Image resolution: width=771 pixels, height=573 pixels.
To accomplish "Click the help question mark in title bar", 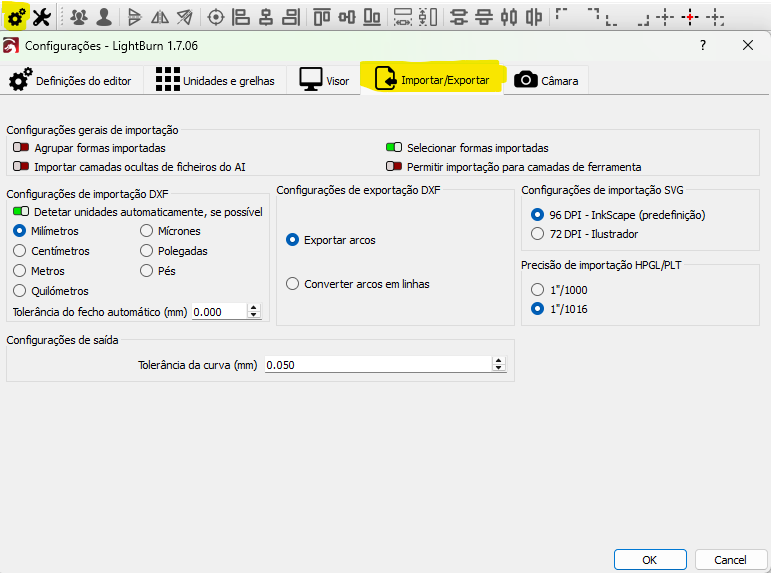I will click(703, 45).
